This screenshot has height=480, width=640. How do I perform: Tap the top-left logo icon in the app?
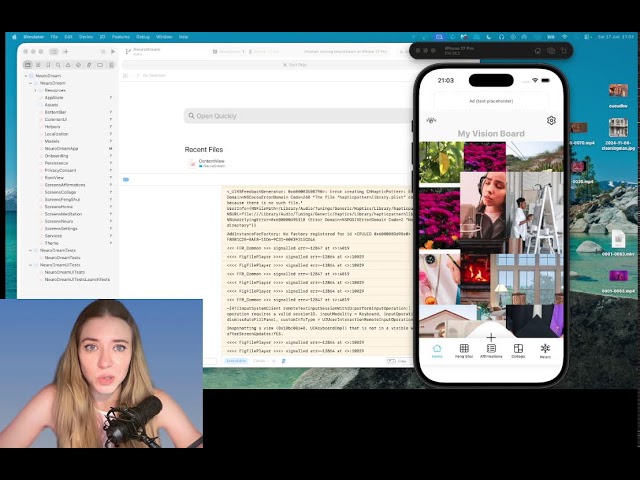click(431, 120)
